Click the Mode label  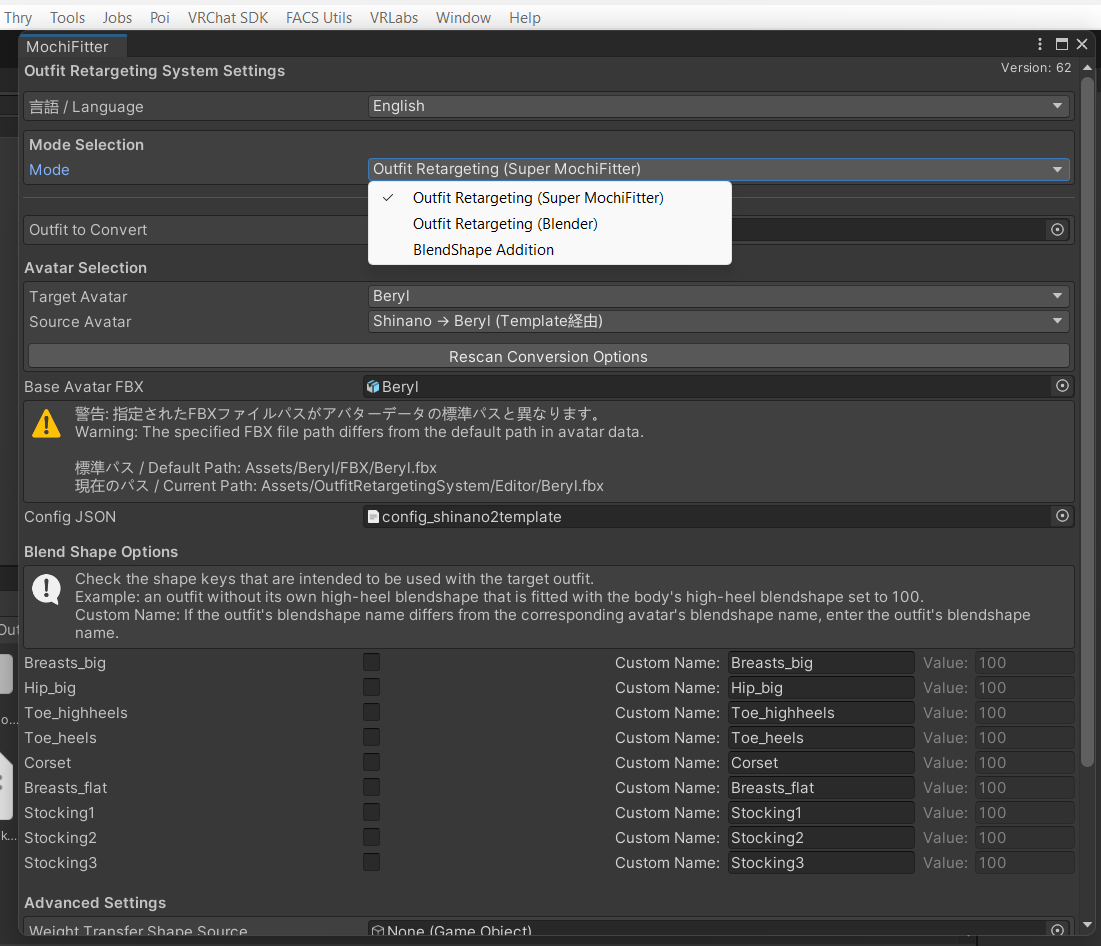click(49, 170)
